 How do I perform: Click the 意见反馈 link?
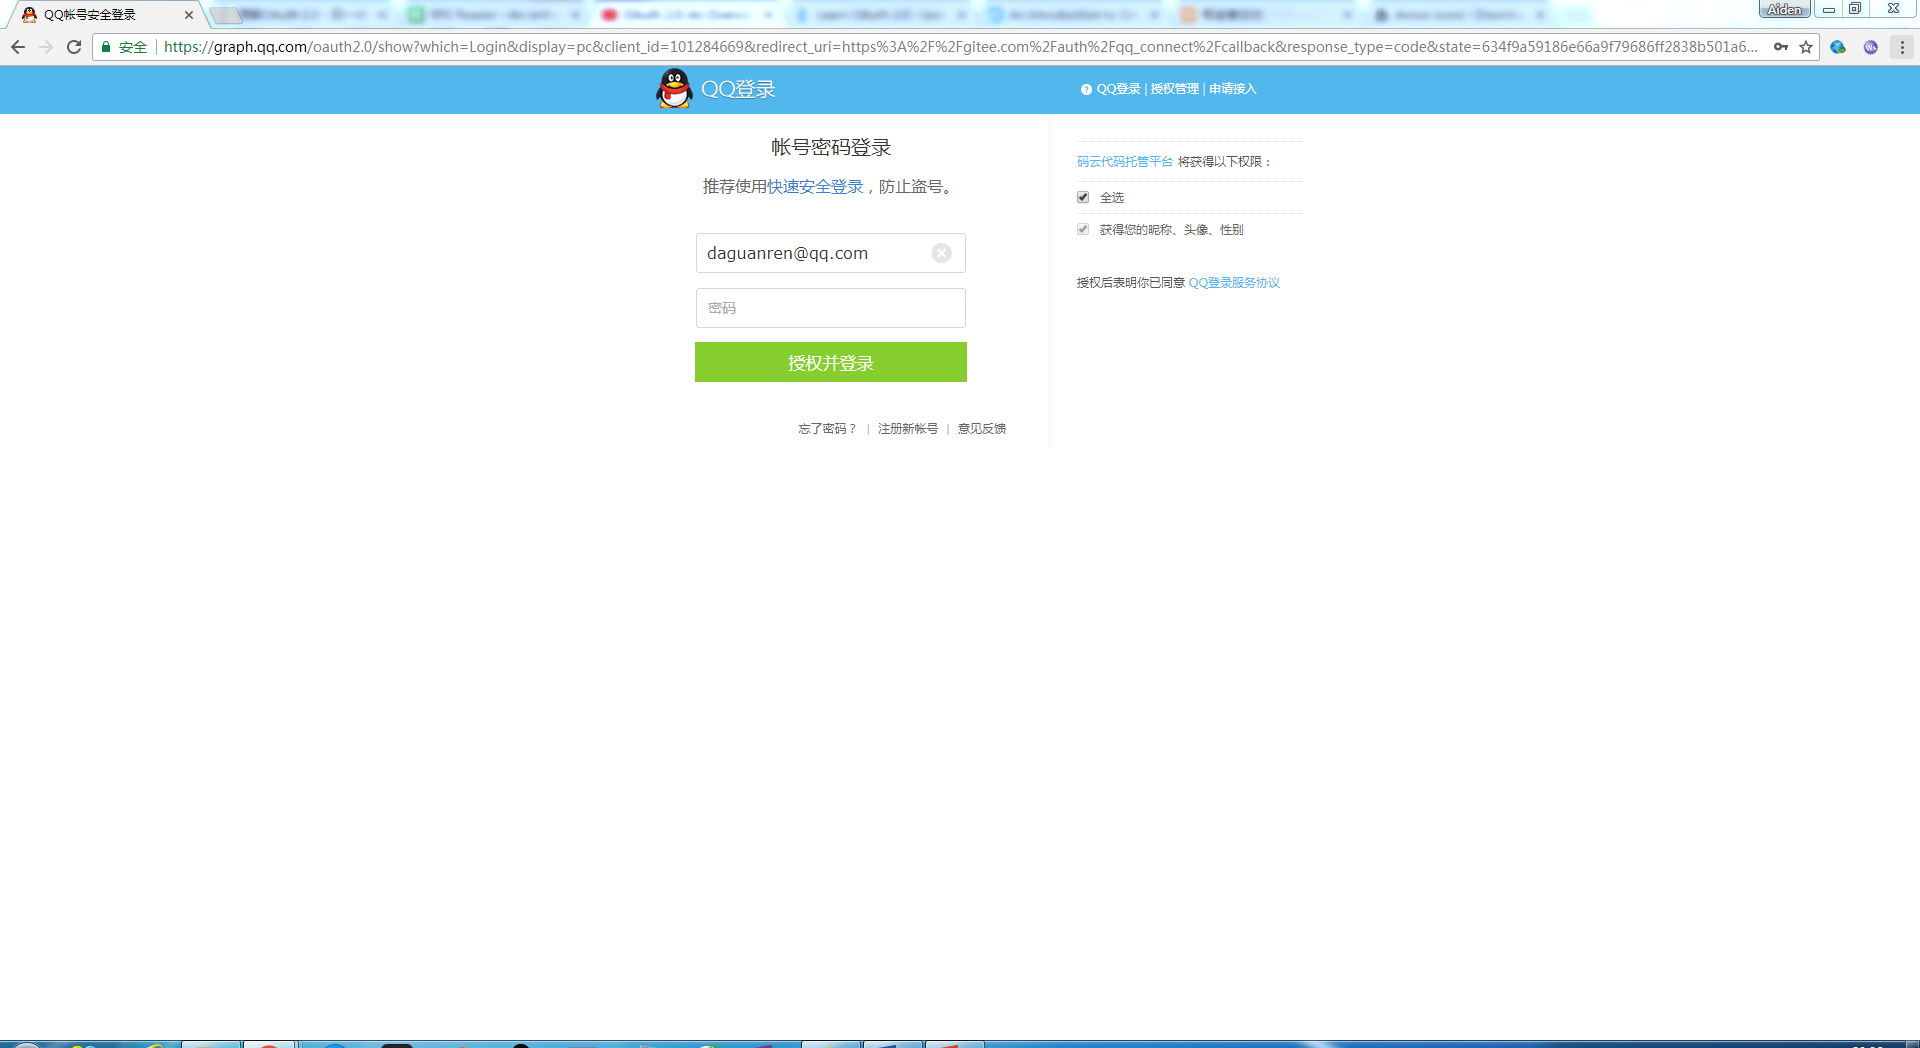pyautogui.click(x=982, y=428)
